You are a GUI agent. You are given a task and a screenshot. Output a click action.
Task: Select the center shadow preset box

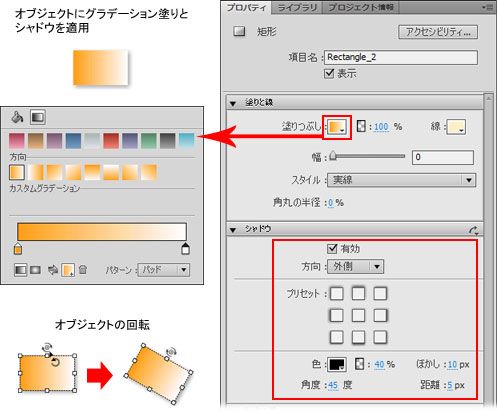[358, 315]
